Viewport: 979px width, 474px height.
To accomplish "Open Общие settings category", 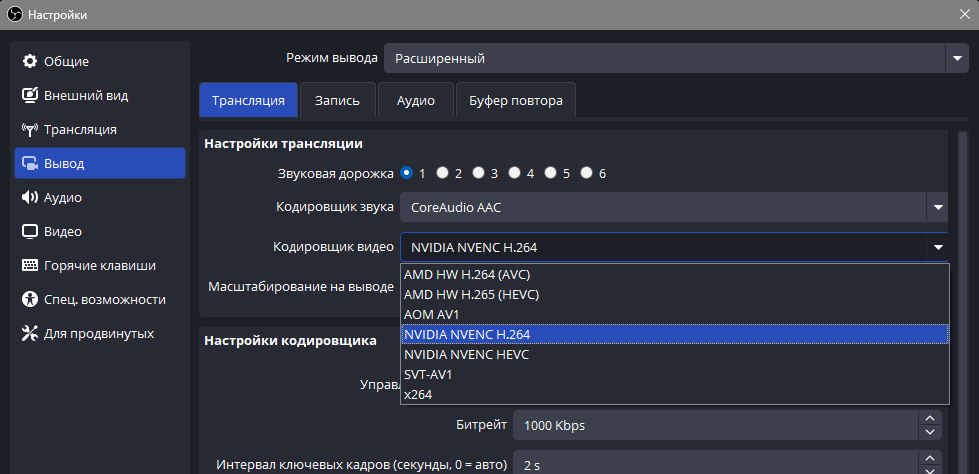I will point(100,61).
